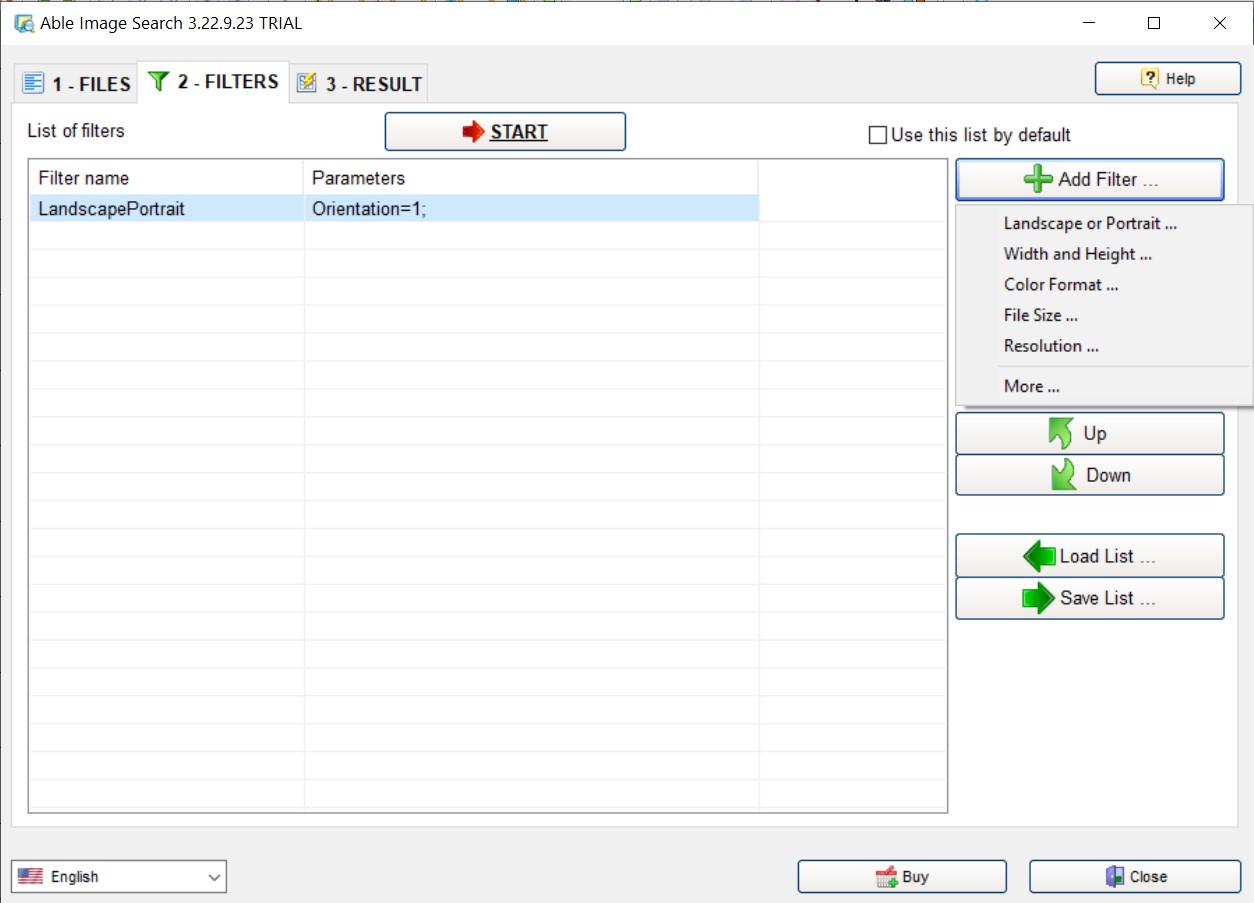Screen dimensions: 1254x903
Task: Move filter Up
Action: pyautogui.click(x=1090, y=434)
